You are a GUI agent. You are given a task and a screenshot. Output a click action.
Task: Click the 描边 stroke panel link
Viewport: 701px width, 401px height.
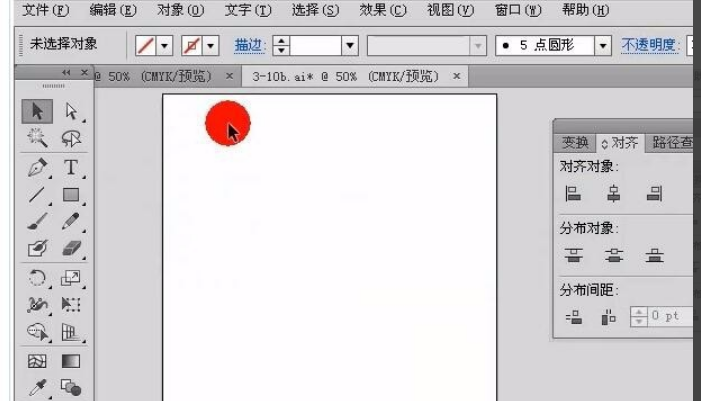point(249,45)
